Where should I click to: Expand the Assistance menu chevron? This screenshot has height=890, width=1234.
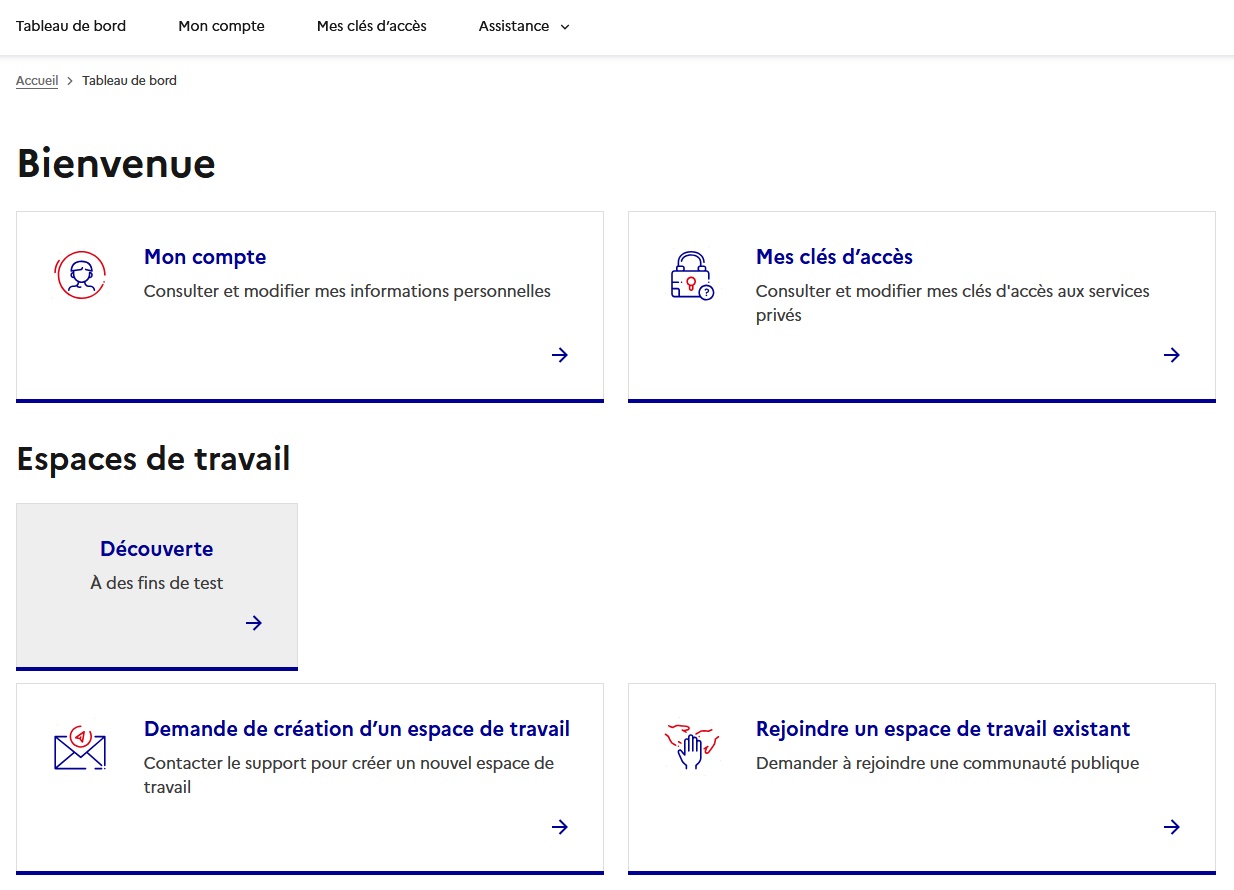point(565,27)
